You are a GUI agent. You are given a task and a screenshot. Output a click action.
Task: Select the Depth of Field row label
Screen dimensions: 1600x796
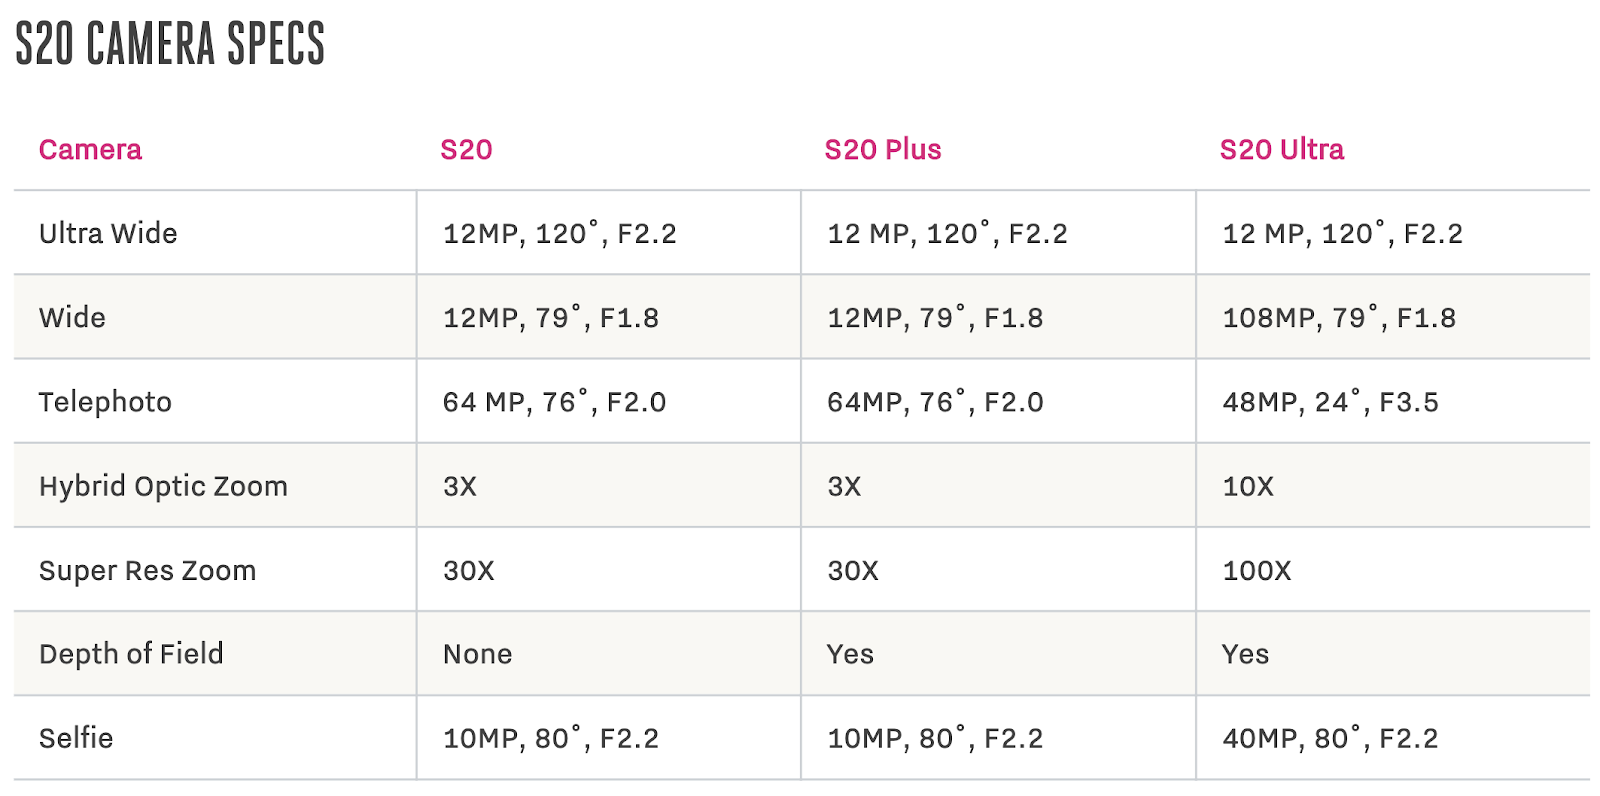pyautogui.click(x=131, y=654)
